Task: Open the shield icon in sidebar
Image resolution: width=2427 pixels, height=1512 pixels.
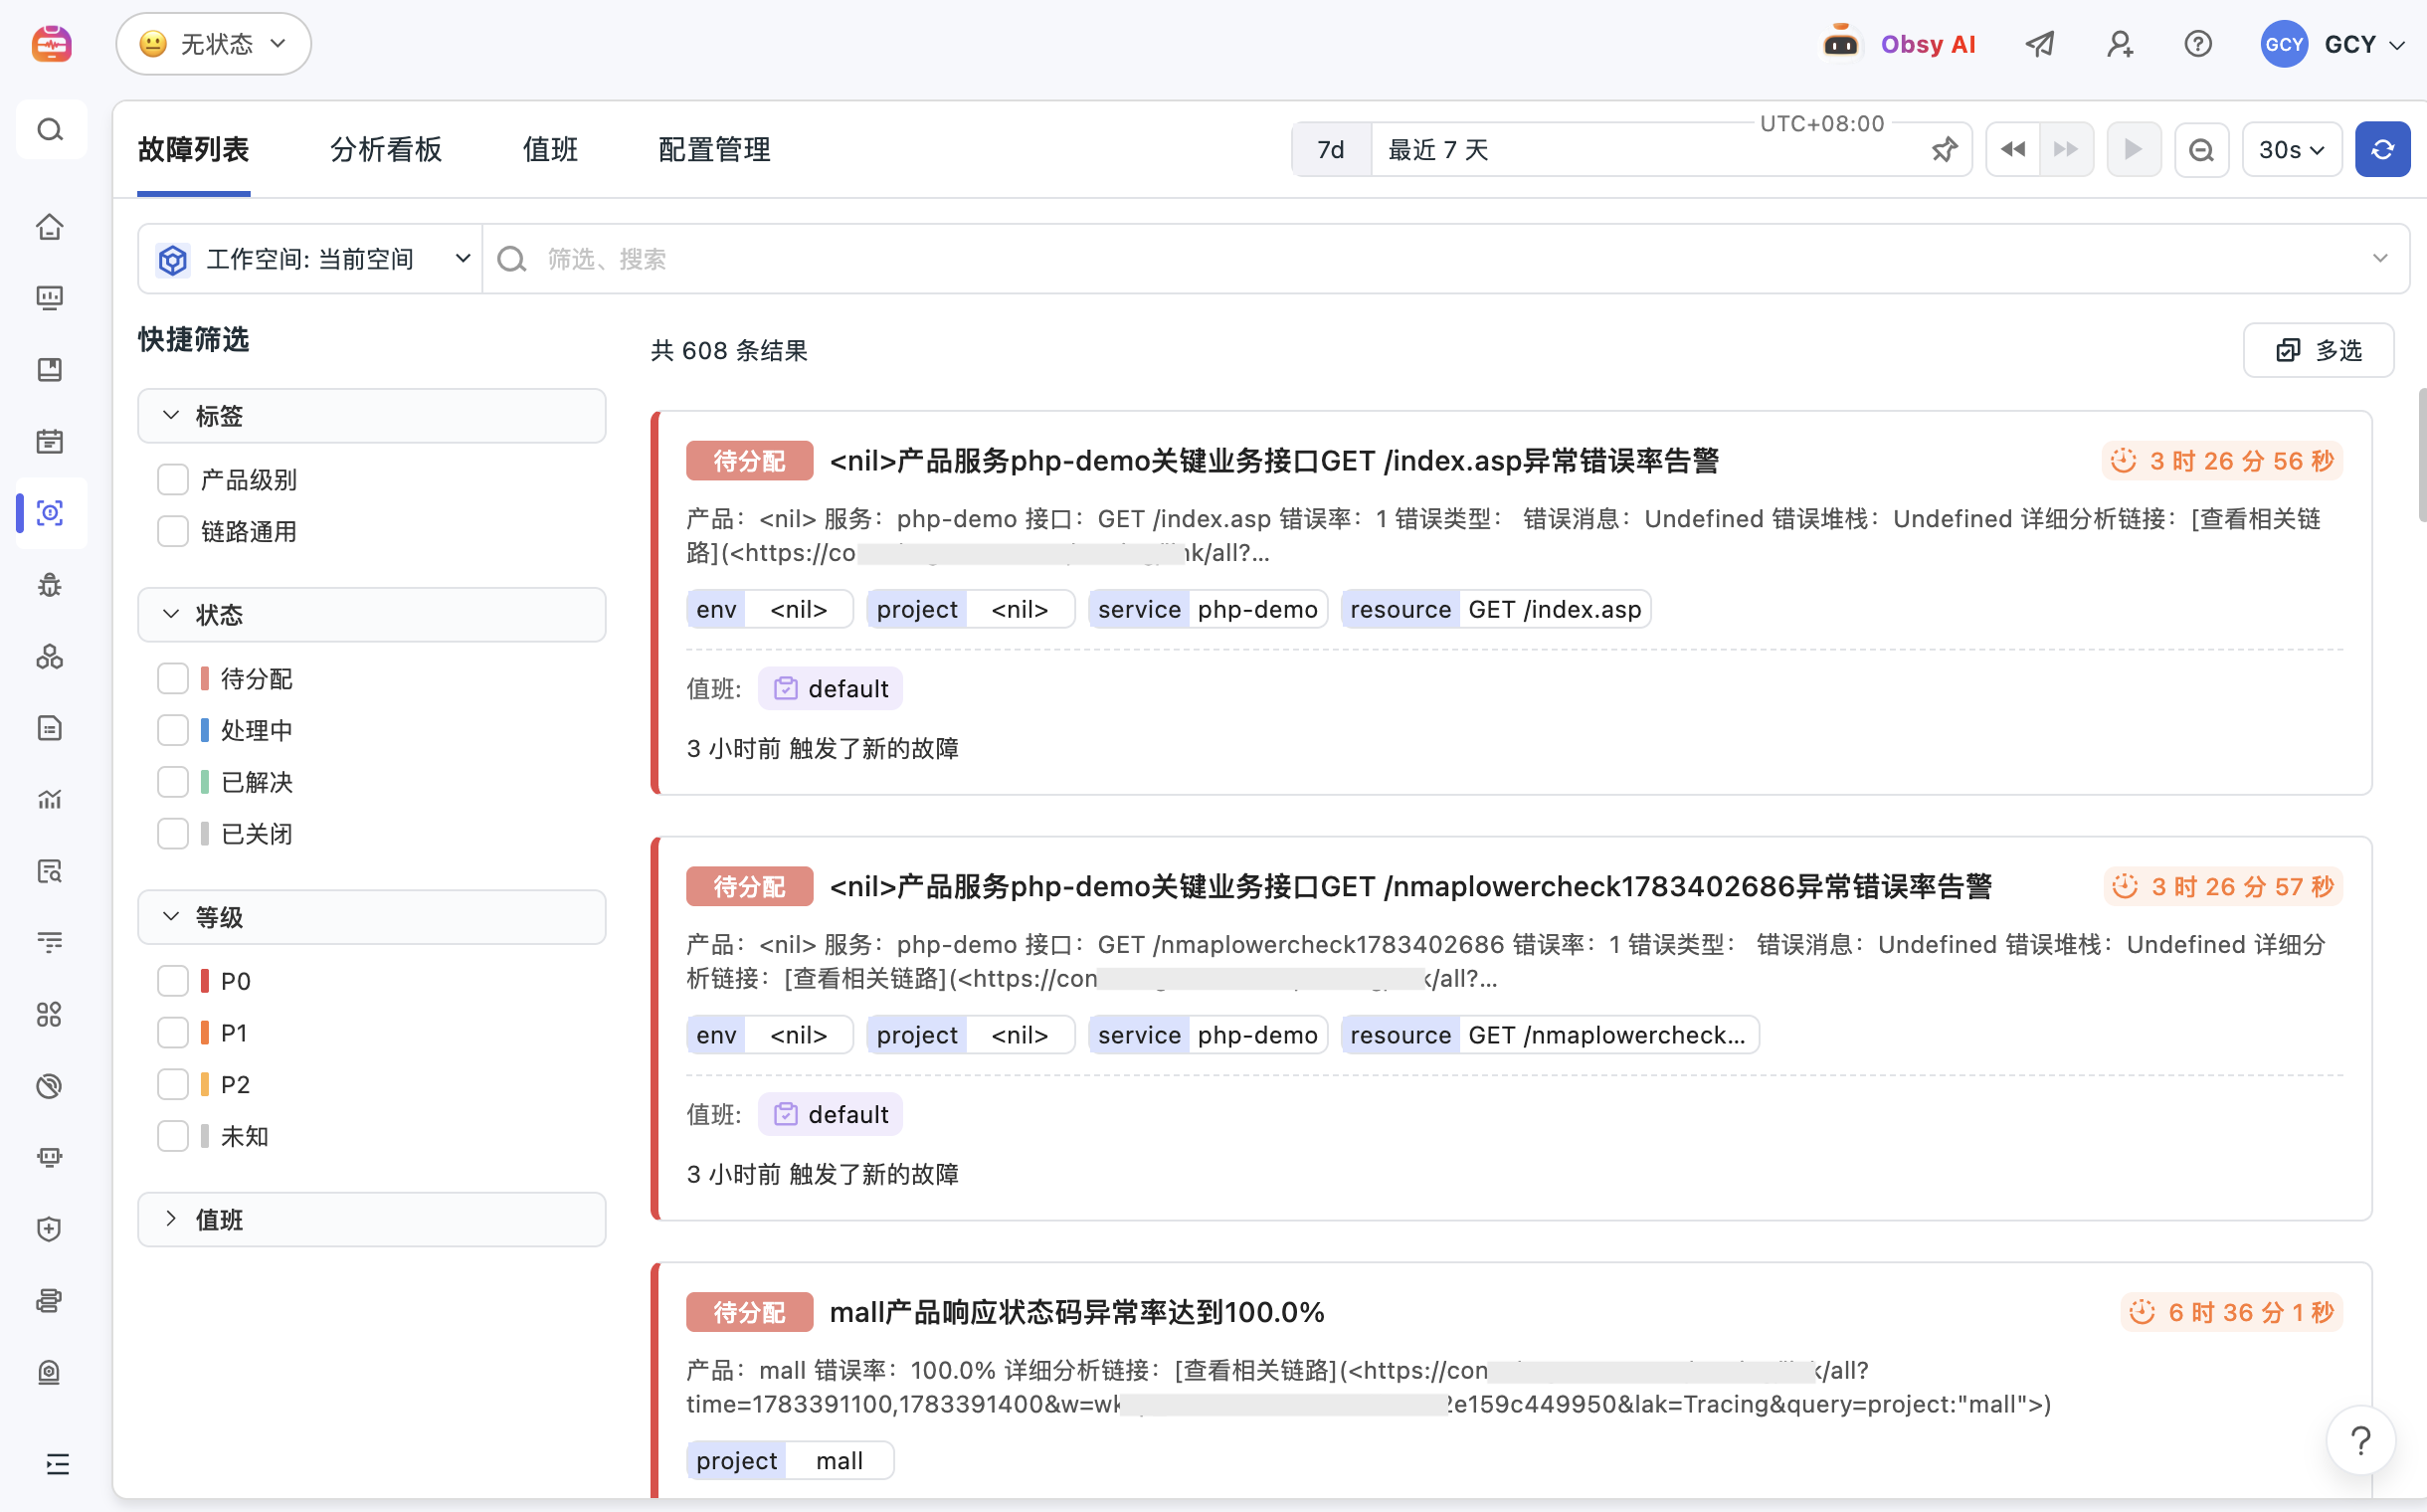Action: point(50,1228)
